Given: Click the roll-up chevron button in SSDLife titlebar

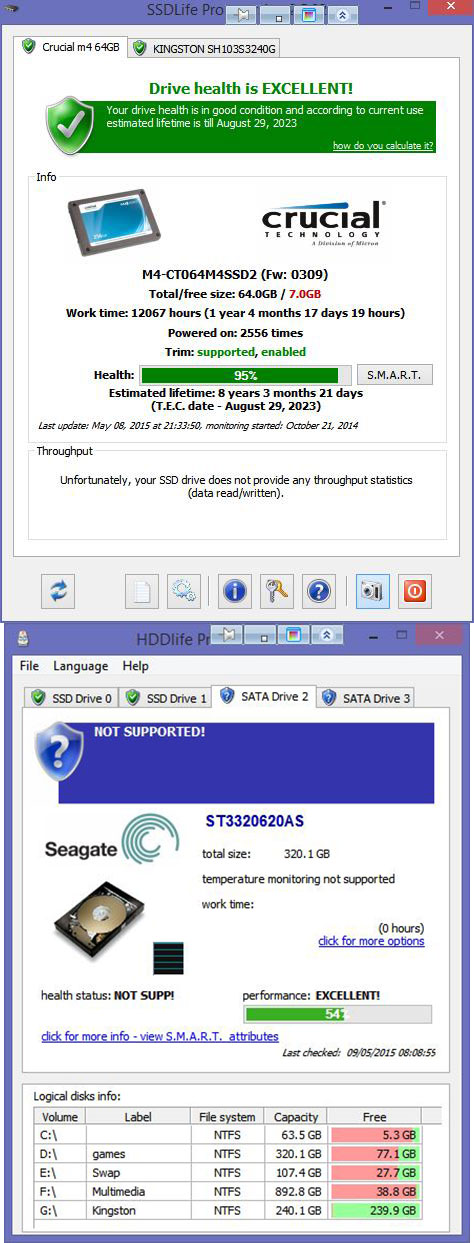Looking at the screenshot, I should 343,15.
